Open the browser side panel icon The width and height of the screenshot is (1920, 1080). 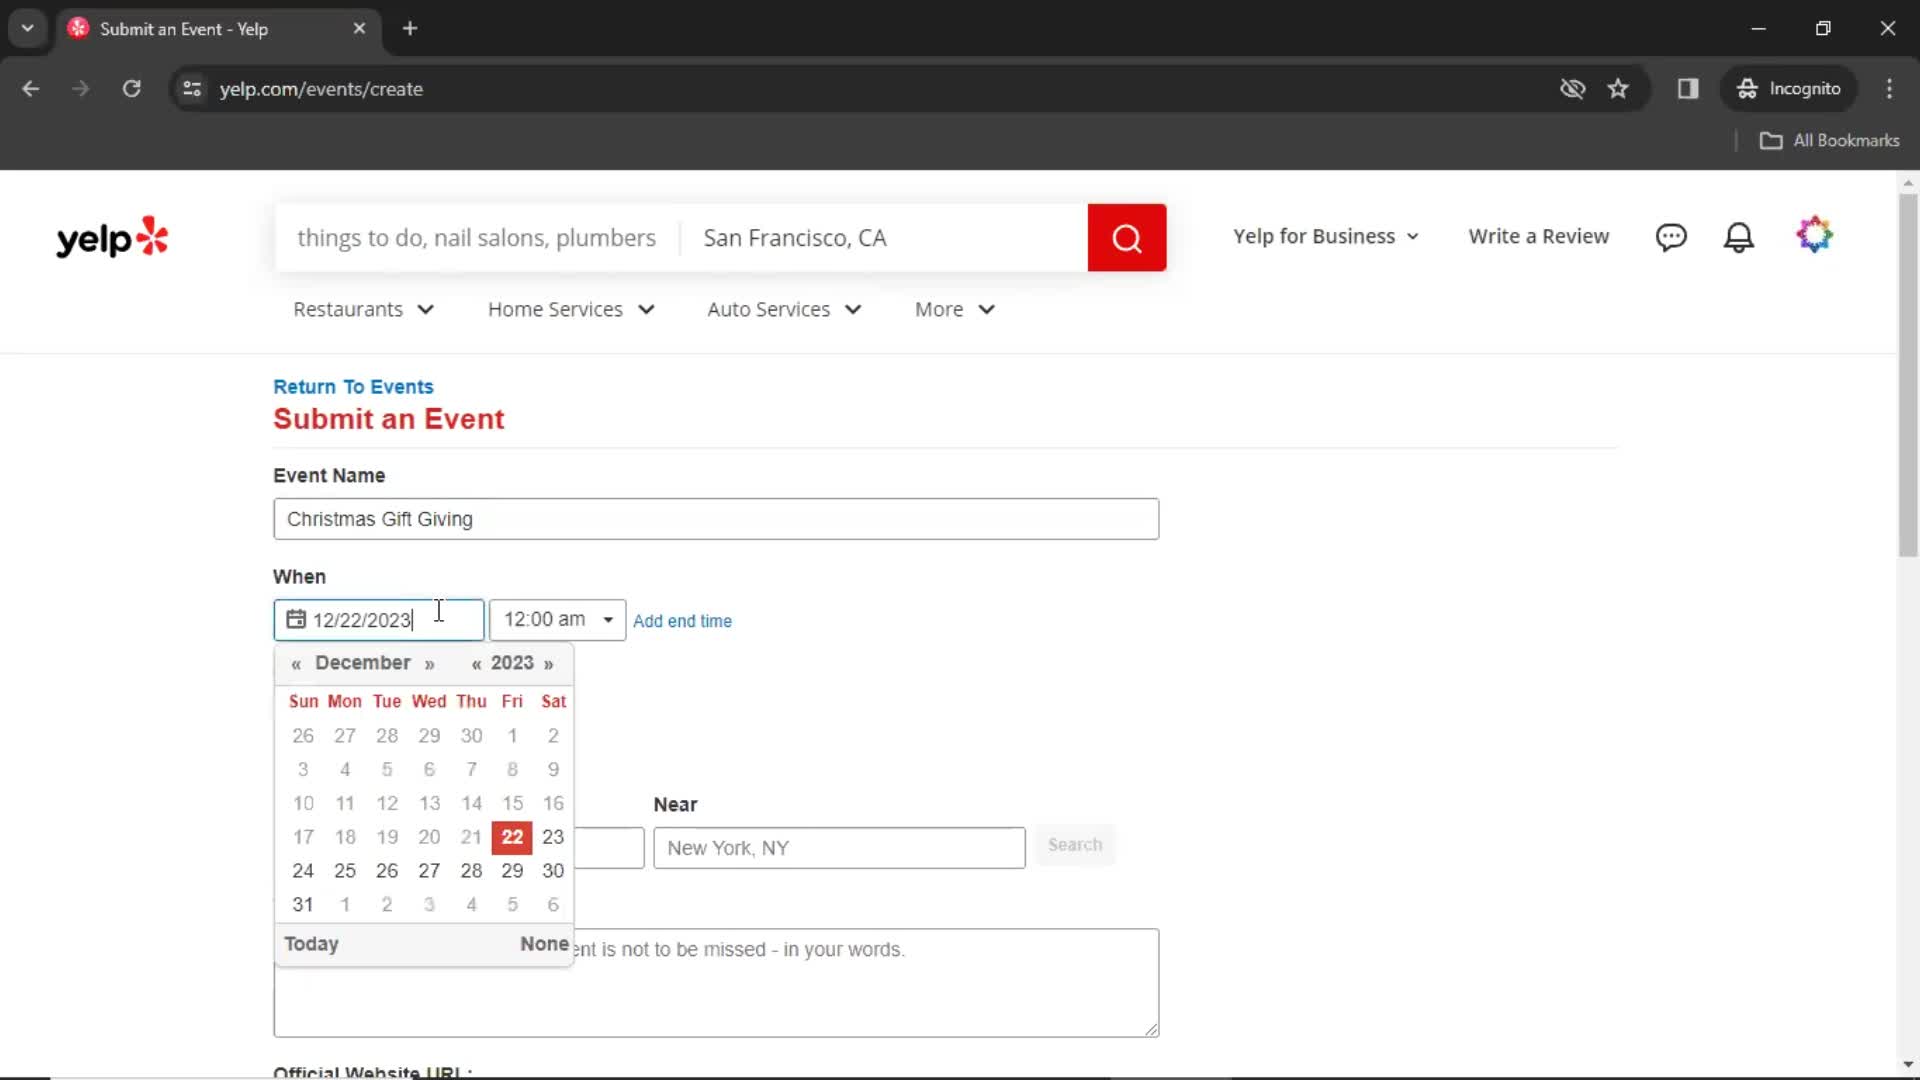(x=1688, y=89)
